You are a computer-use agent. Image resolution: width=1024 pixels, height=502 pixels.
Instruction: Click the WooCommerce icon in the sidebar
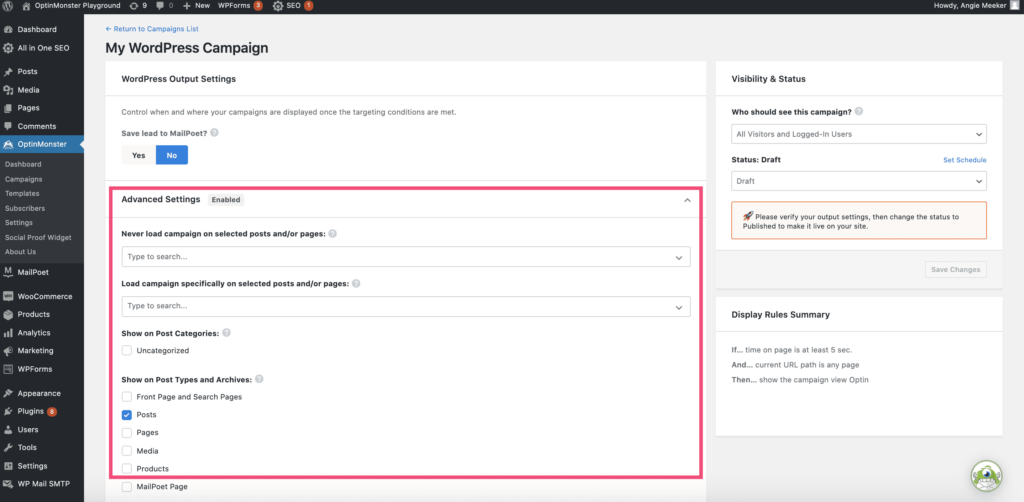(8, 296)
